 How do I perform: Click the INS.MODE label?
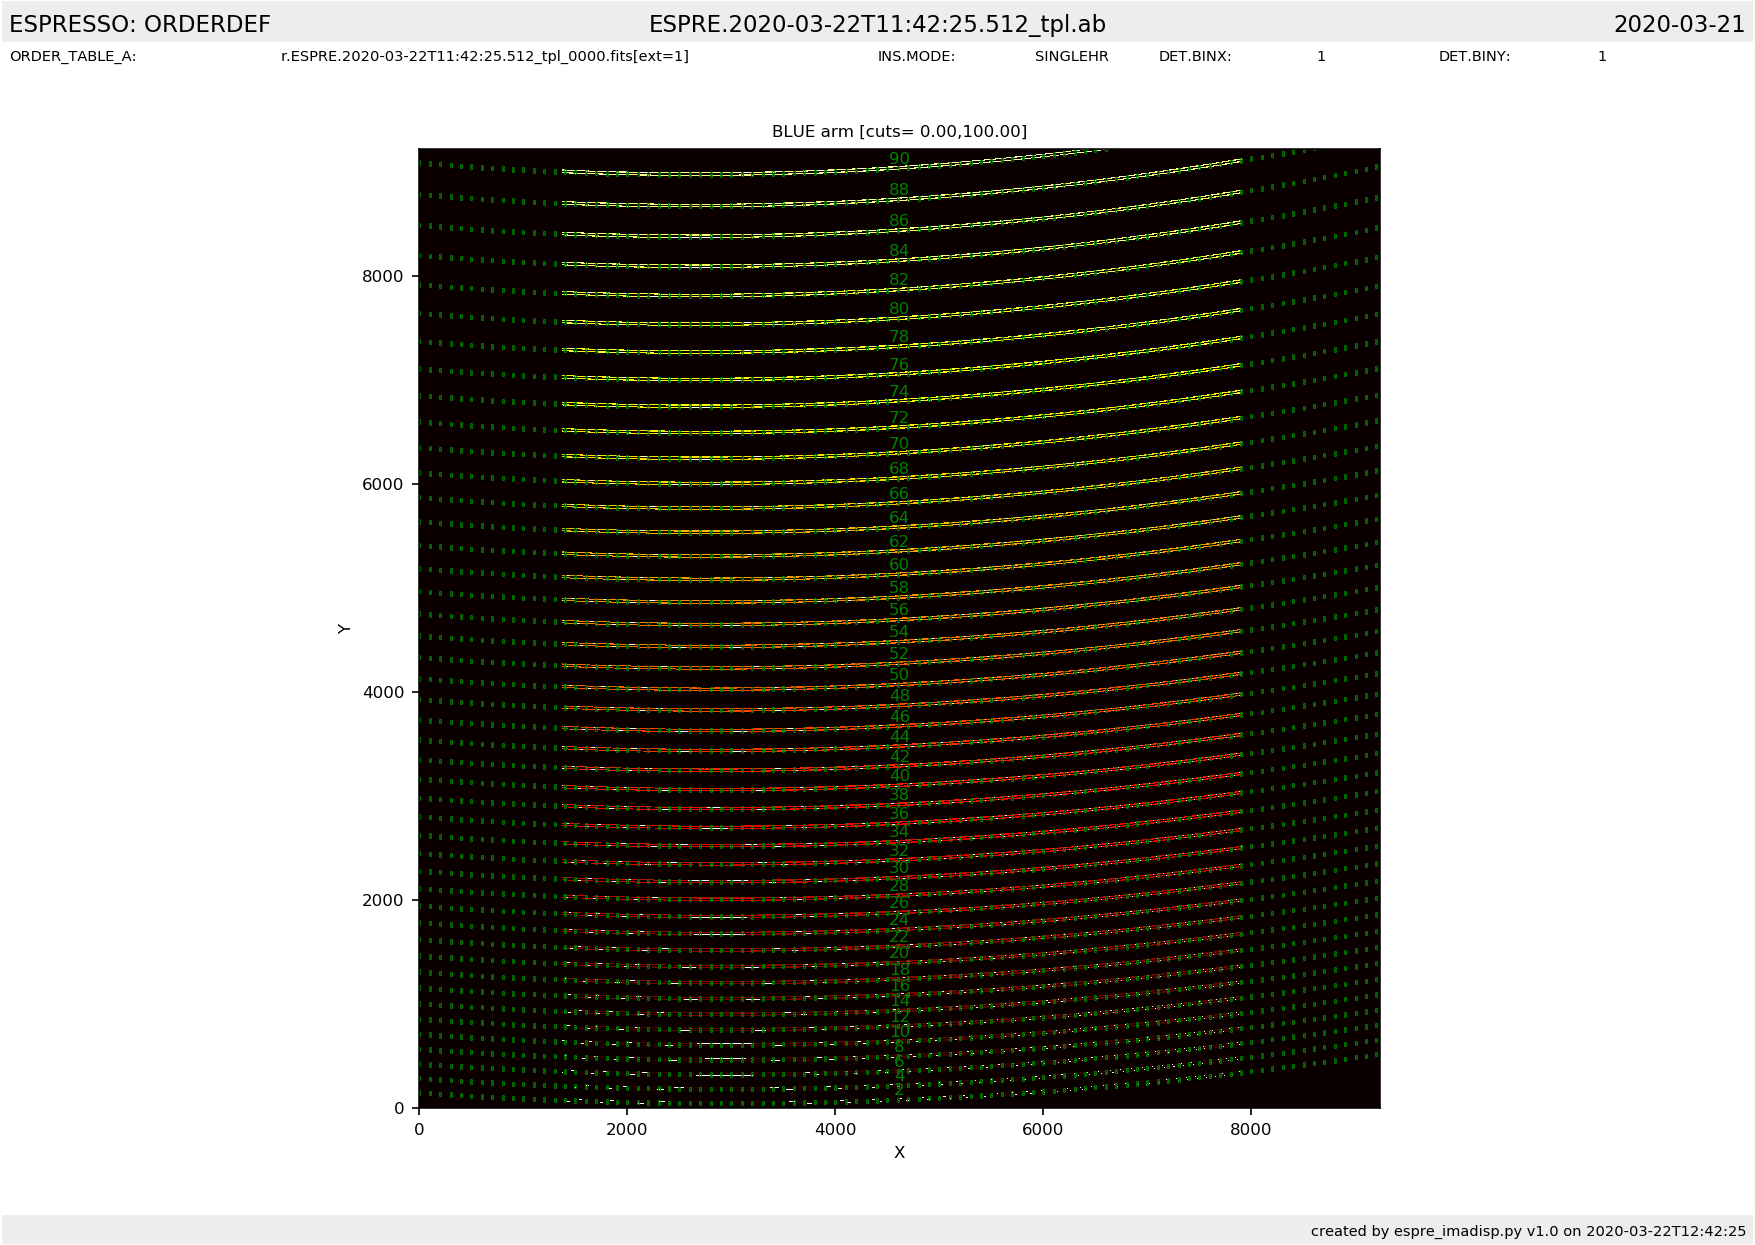(x=916, y=57)
